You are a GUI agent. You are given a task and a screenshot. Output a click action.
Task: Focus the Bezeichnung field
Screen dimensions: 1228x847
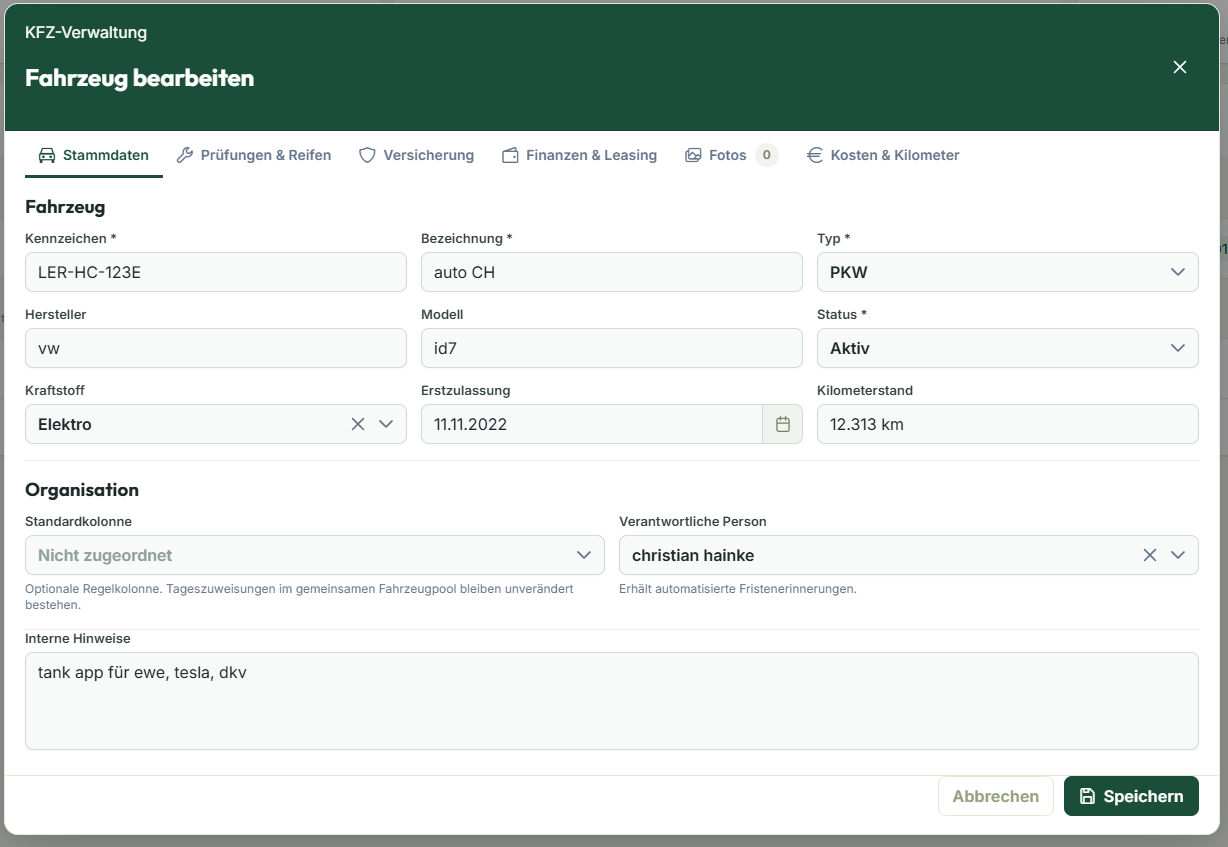click(612, 272)
